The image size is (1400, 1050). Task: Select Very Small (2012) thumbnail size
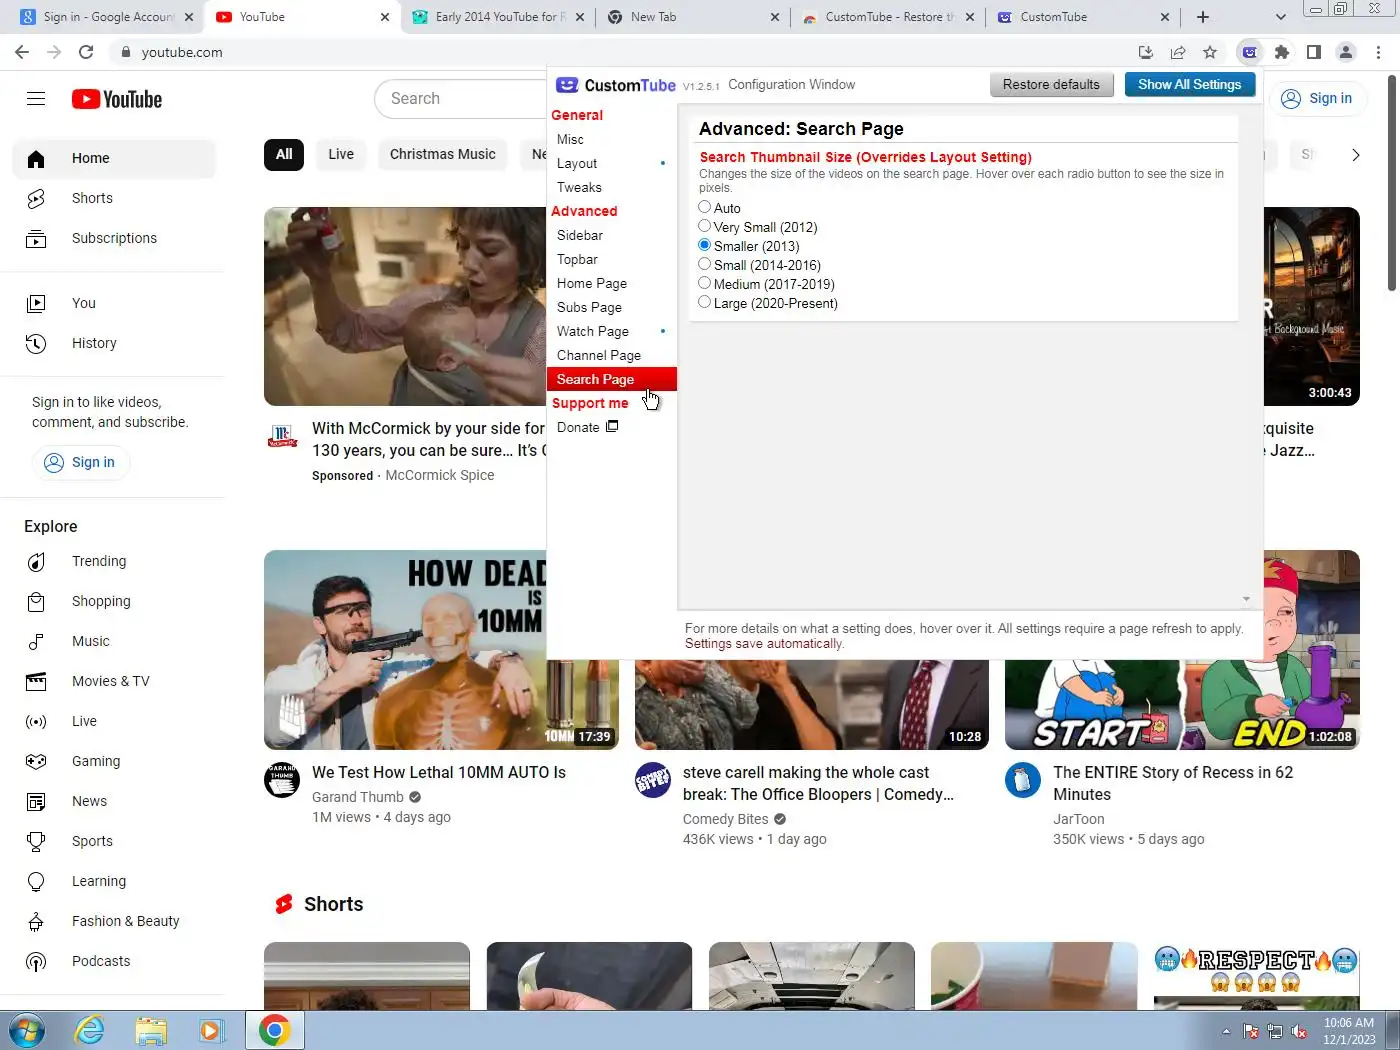click(x=704, y=226)
